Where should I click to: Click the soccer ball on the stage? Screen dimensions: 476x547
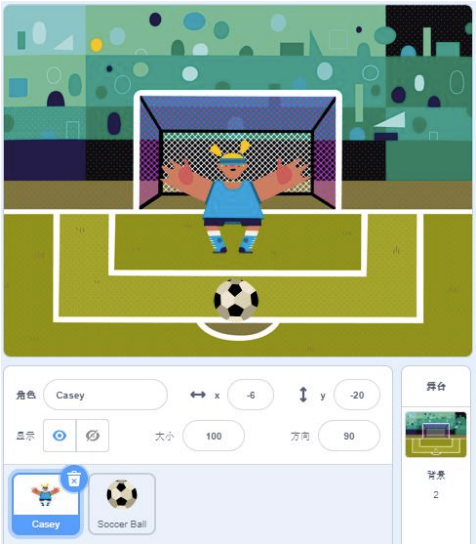click(x=236, y=300)
